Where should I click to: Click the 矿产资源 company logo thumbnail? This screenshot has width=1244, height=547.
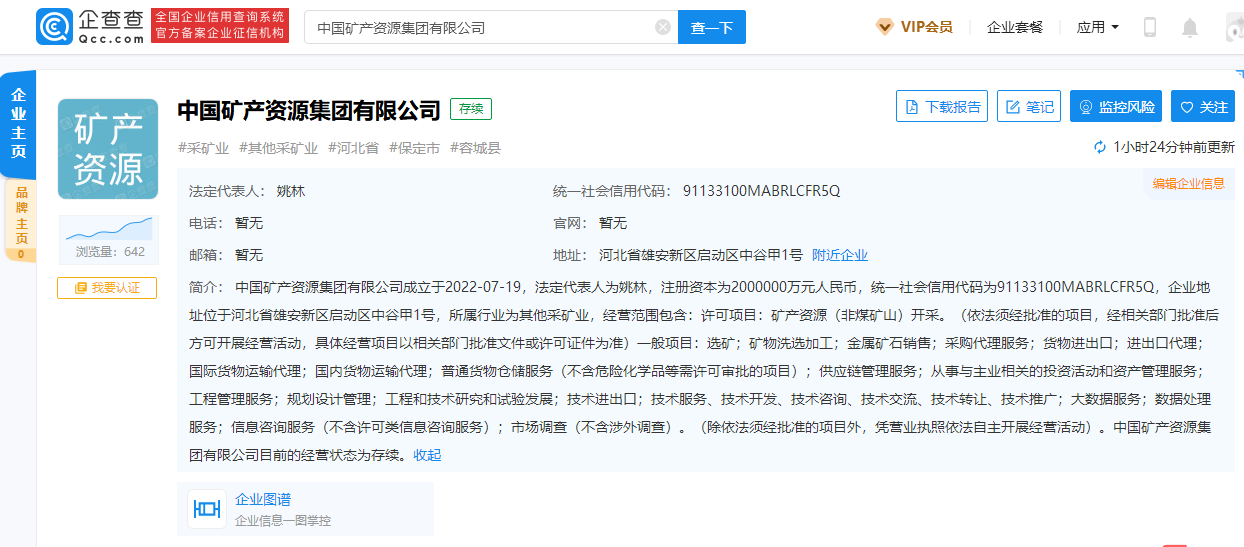click(x=108, y=149)
